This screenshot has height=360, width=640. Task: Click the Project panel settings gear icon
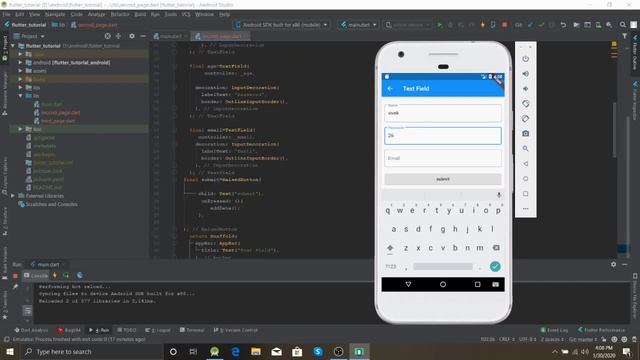131,36
